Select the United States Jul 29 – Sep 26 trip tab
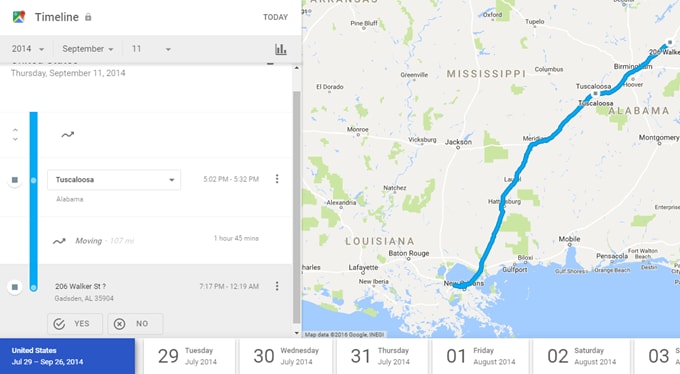The image size is (680, 374). [x=67, y=356]
